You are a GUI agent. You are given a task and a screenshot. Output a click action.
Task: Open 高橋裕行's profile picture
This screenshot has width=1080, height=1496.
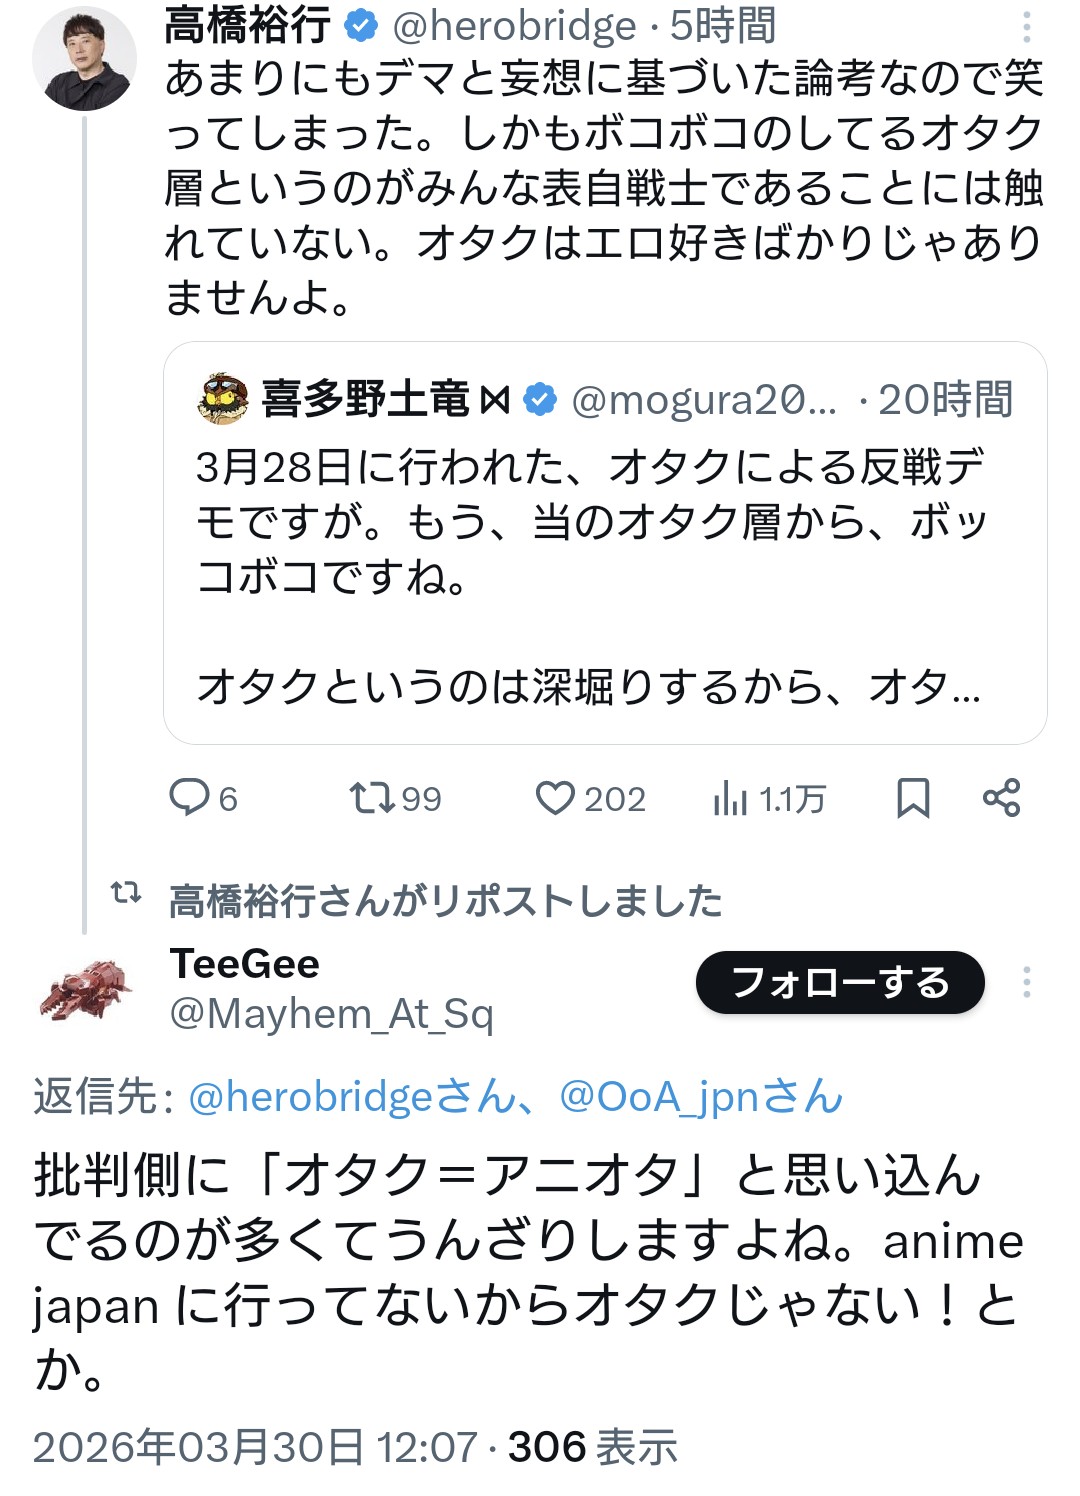click(84, 58)
